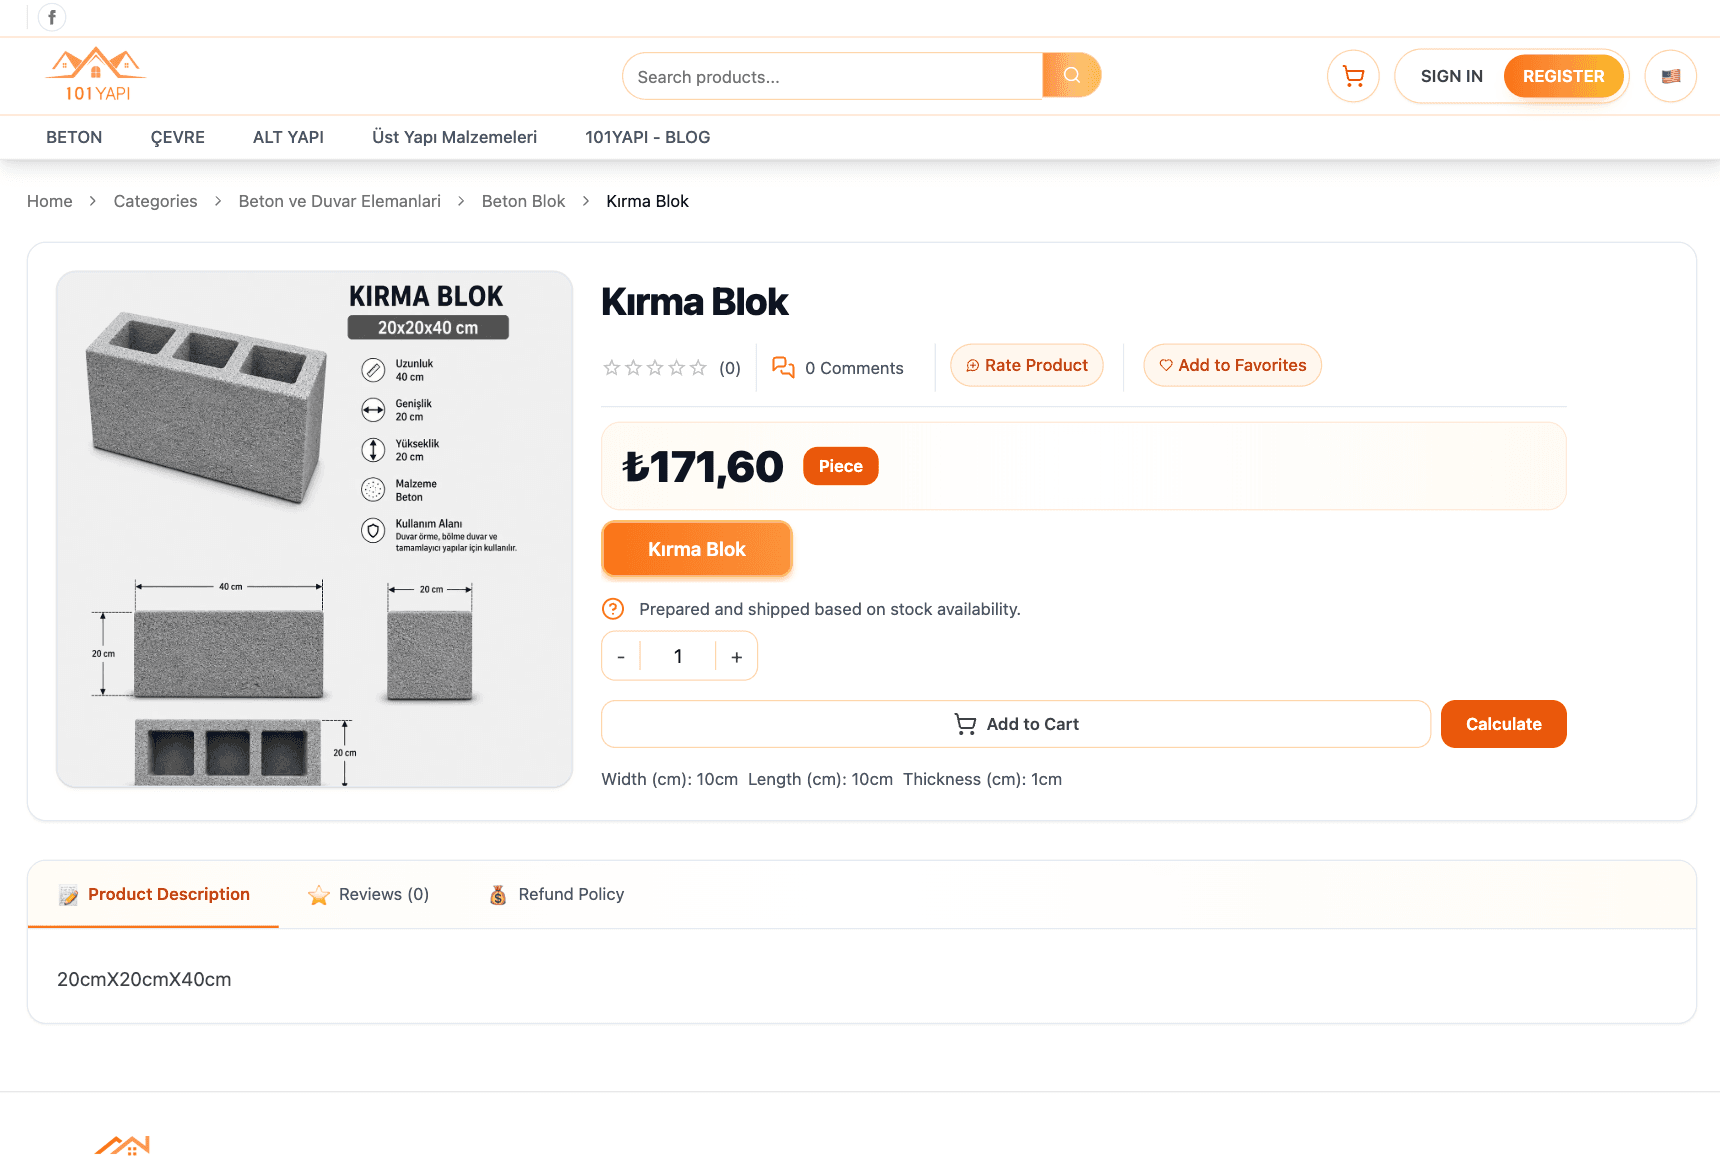Screen dimensions: 1720x1156
Task: Go to Beton Blok breadcrumb
Action: pos(523,201)
